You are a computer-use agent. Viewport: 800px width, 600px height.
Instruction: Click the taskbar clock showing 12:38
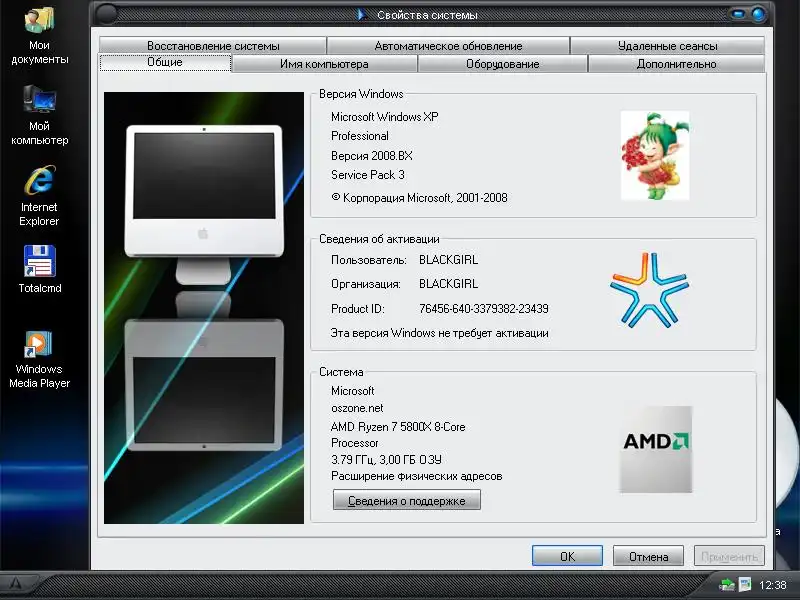point(772,585)
